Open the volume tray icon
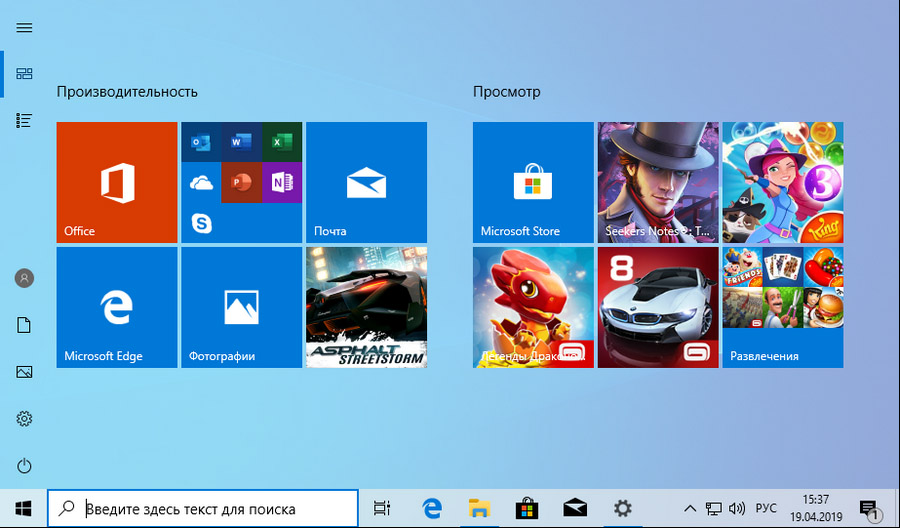 tap(736, 508)
